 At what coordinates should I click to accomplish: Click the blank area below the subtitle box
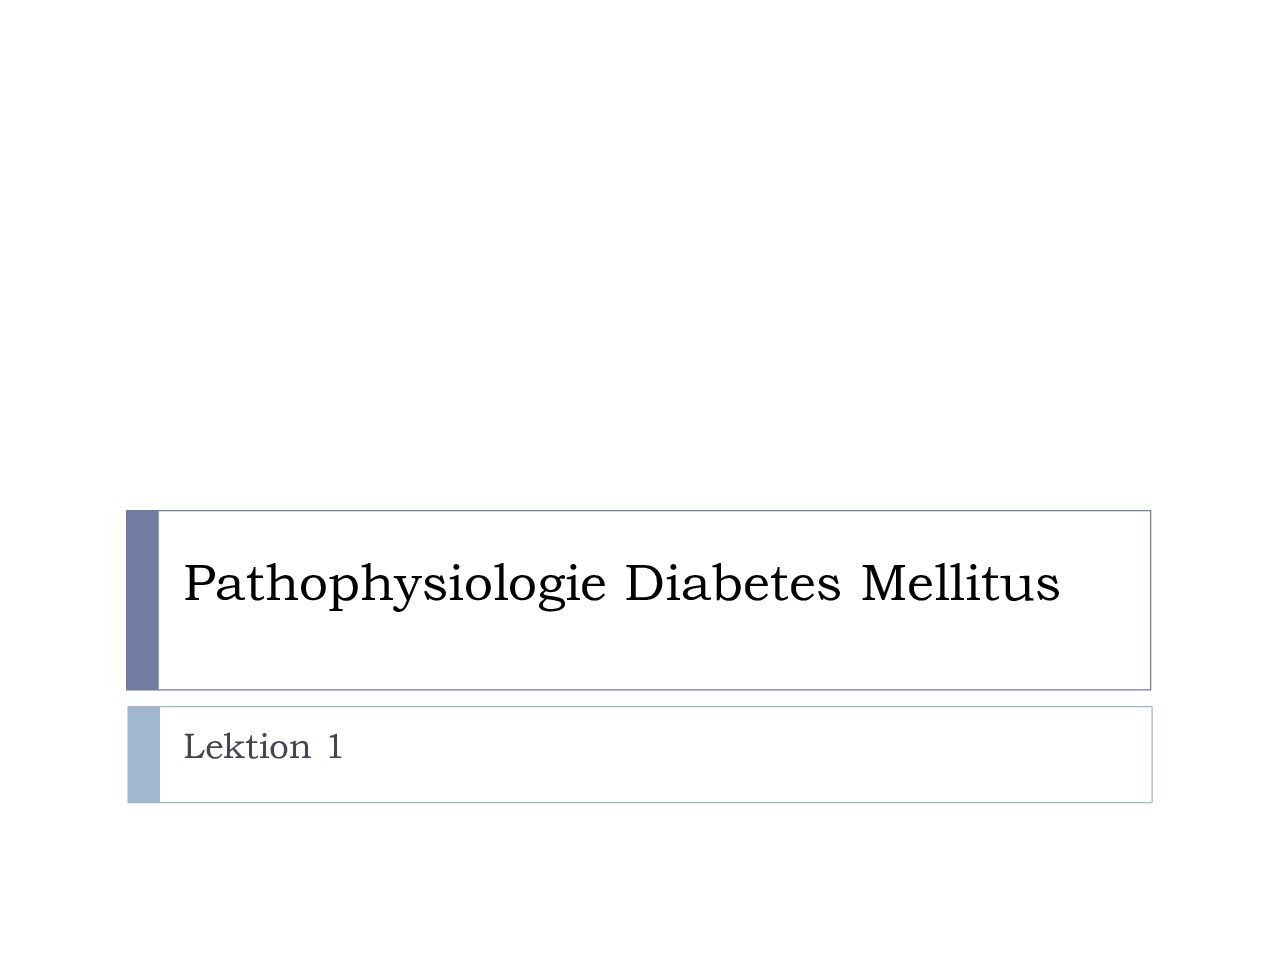coord(640,880)
